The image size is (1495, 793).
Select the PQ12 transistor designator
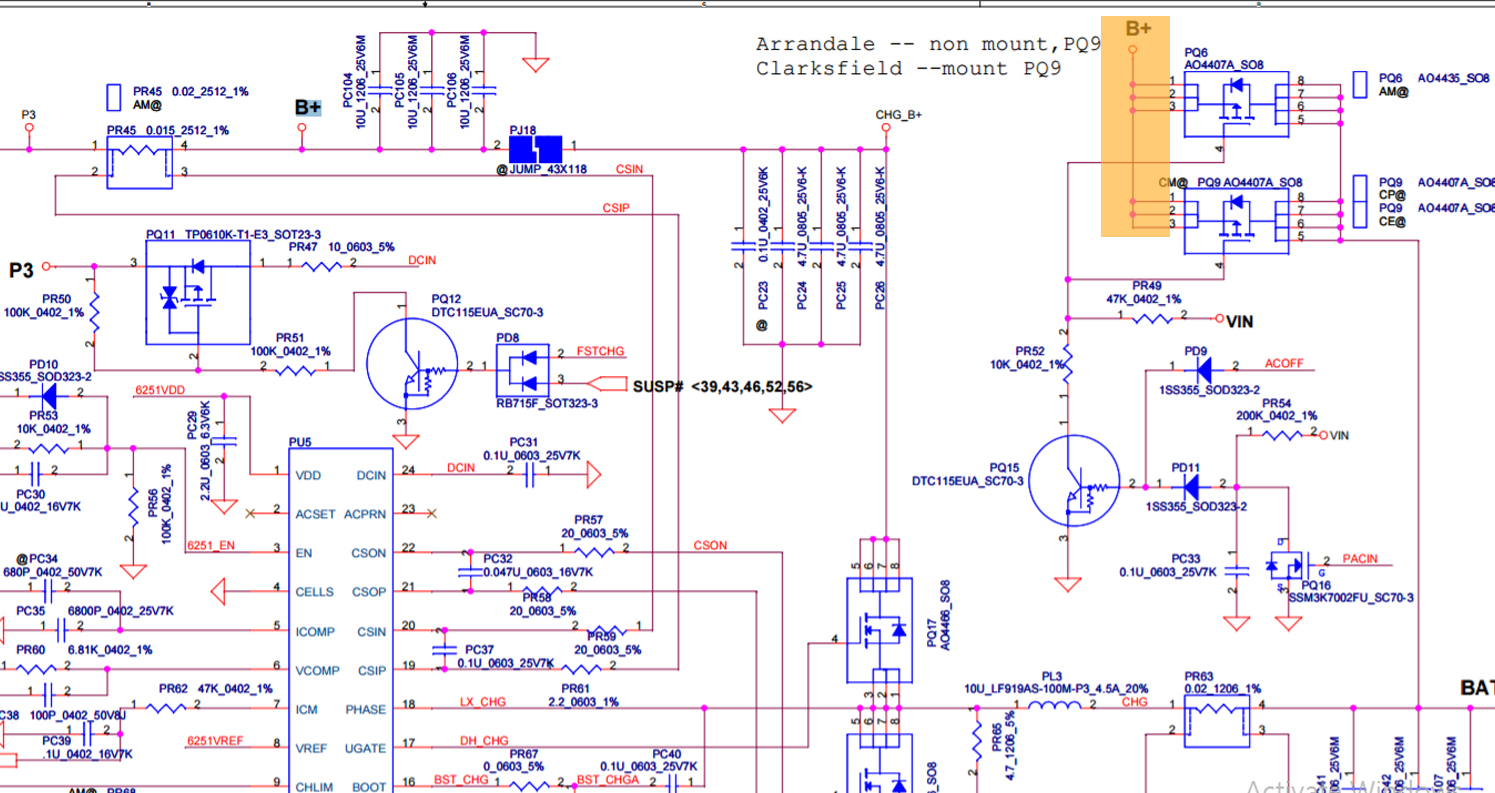[x=446, y=299]
